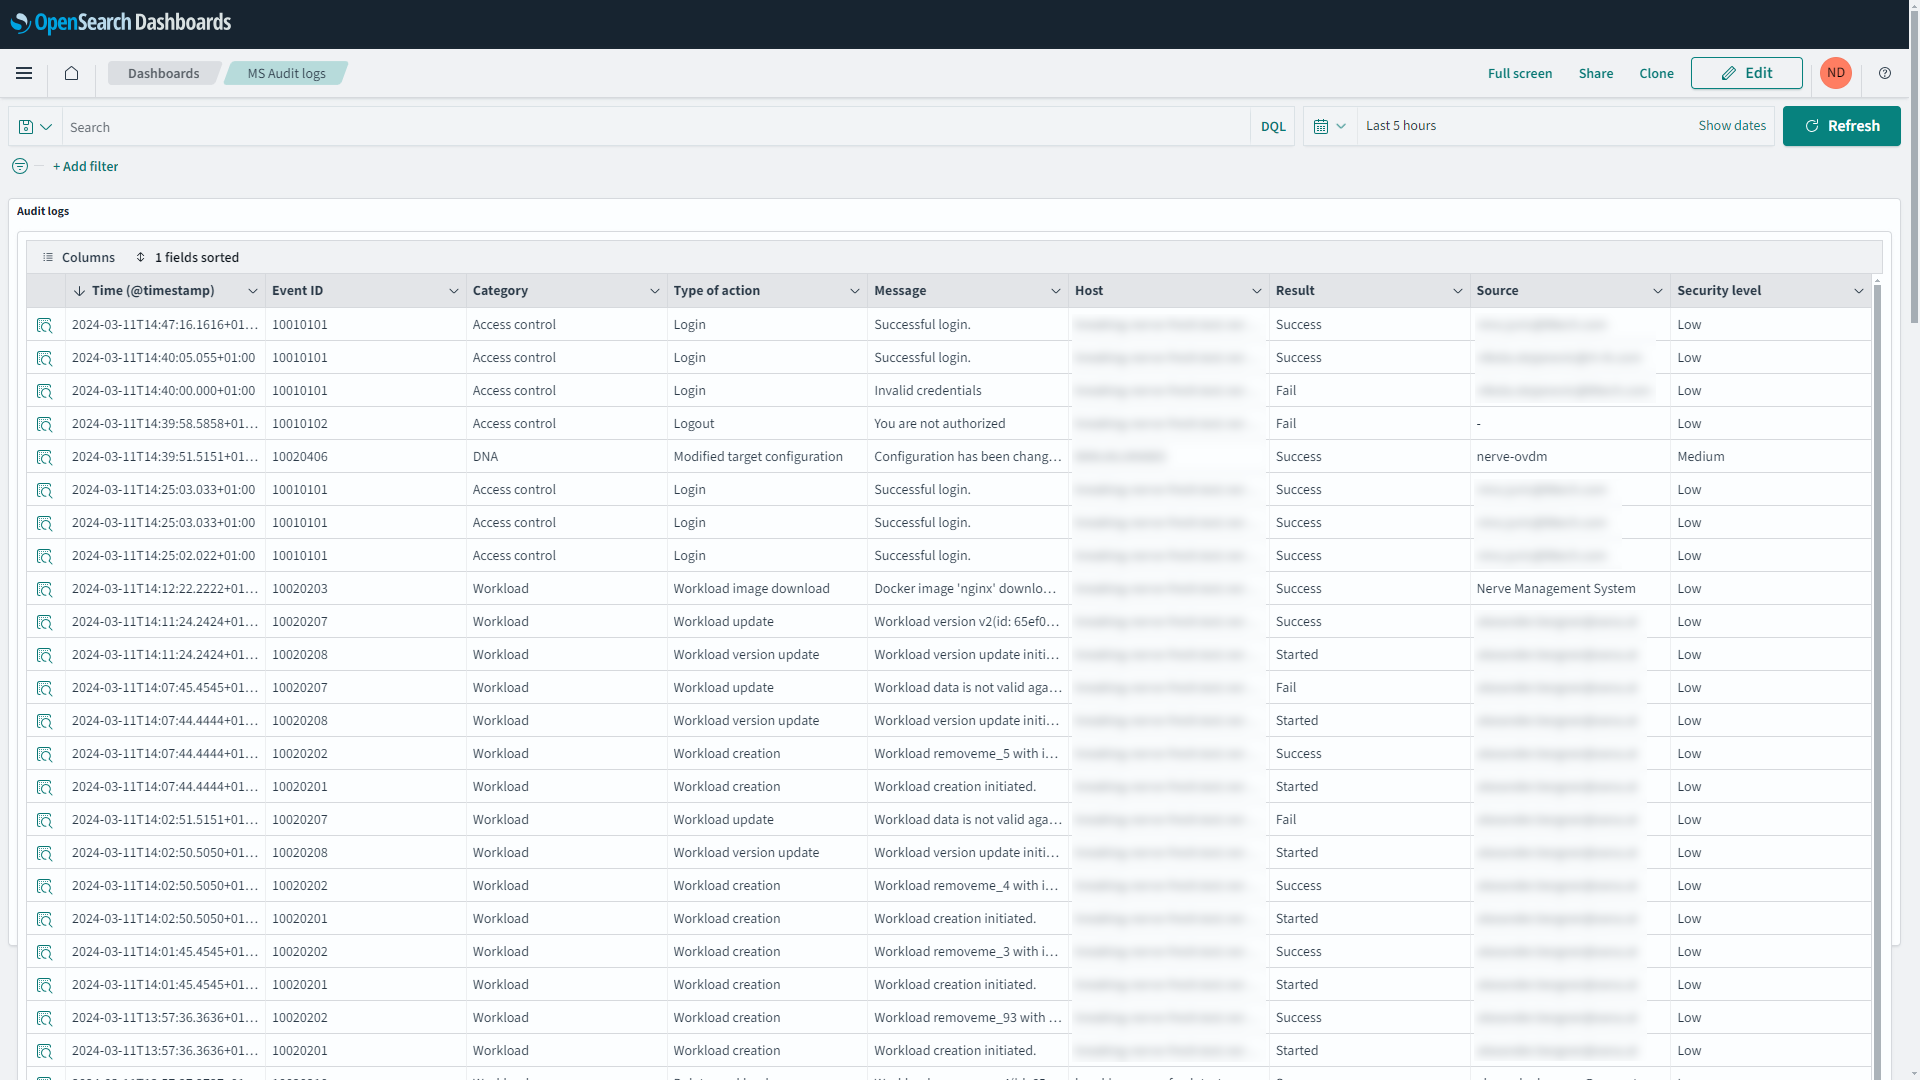Click the Edit dashboard button
1920x1080 pixels.
click(x=1746, y=73)
